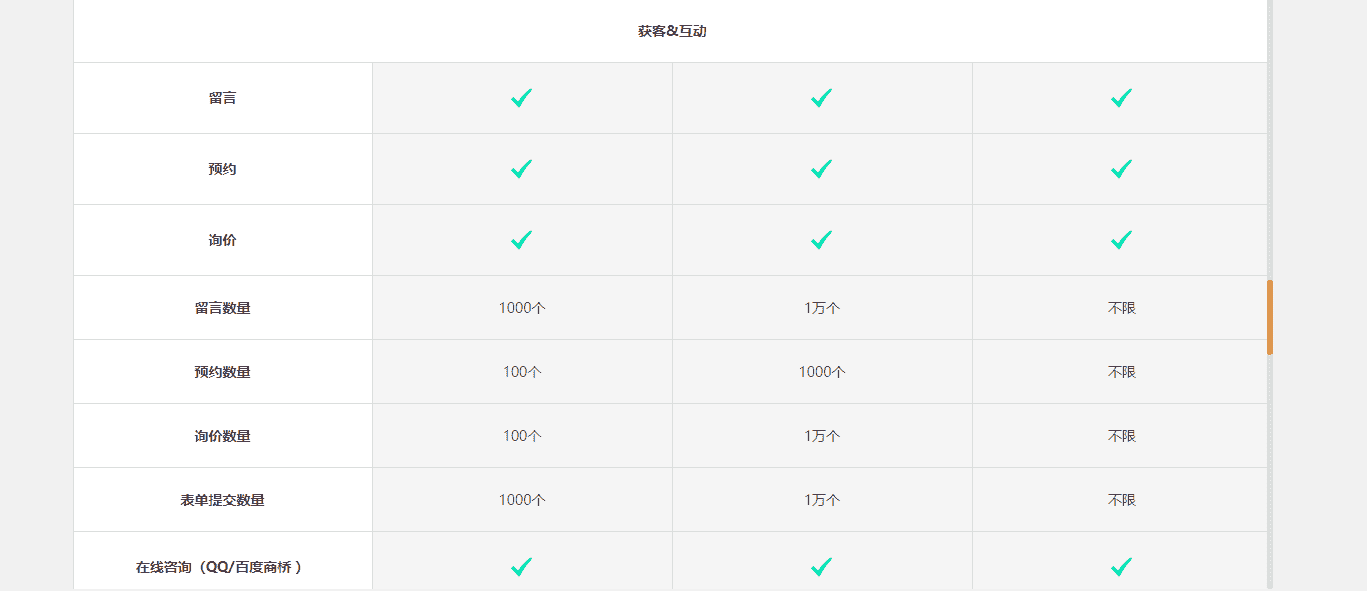The image size is (1367, 591).
Task: Click the middle checkmark in 留言 row
Action: click(822, 98)
